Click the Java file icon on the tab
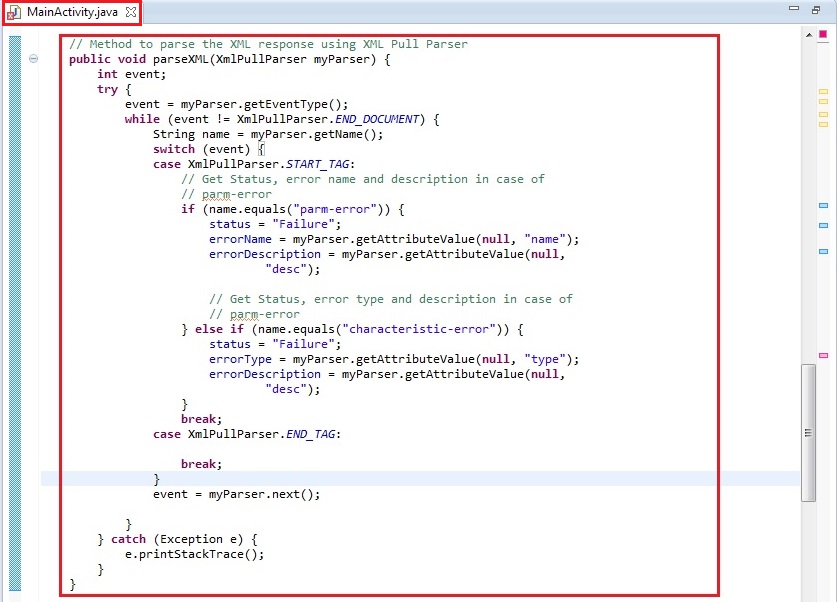 [x=15, y=12]
